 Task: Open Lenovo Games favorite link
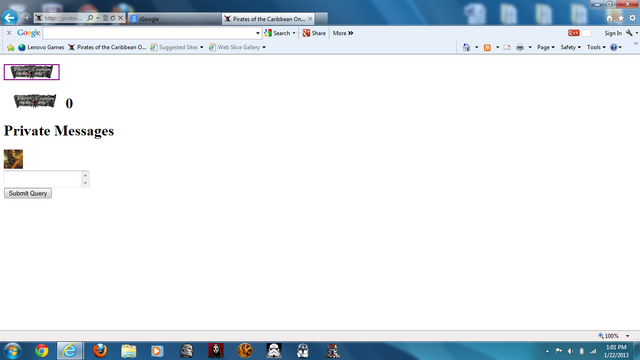[41, 47]
